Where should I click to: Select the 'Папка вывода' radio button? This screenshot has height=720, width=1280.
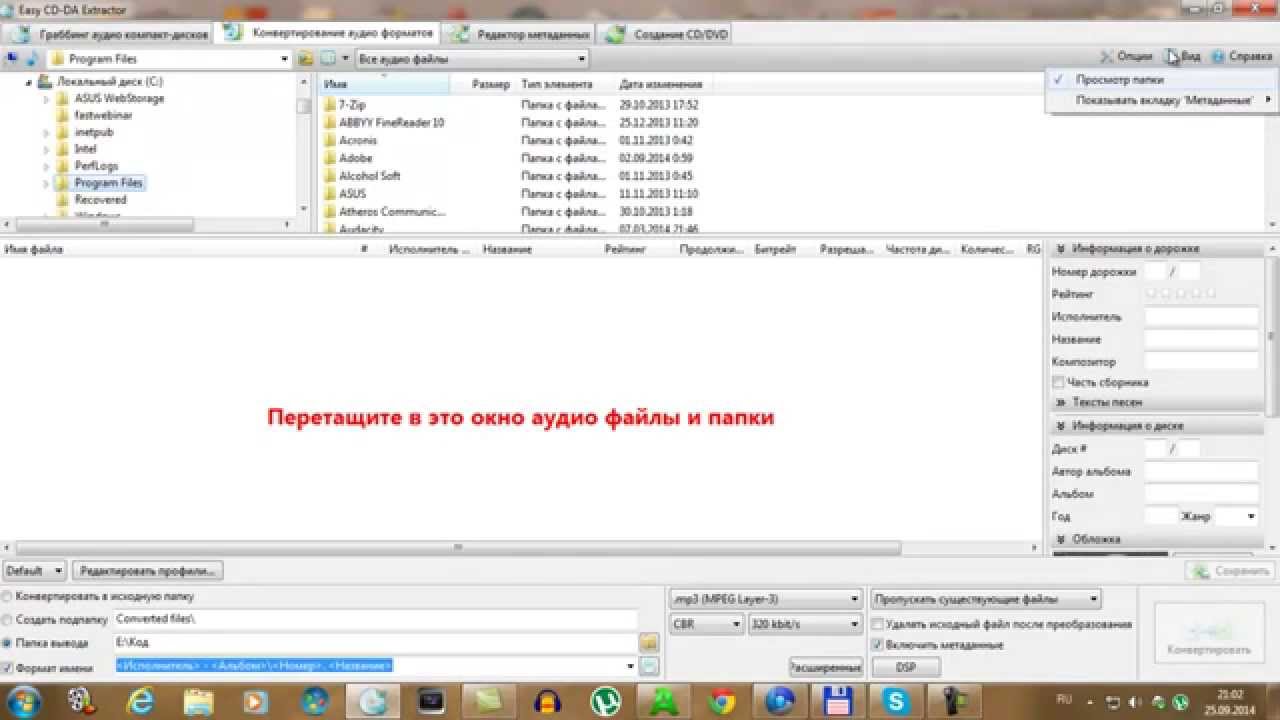tap(8, 643)
